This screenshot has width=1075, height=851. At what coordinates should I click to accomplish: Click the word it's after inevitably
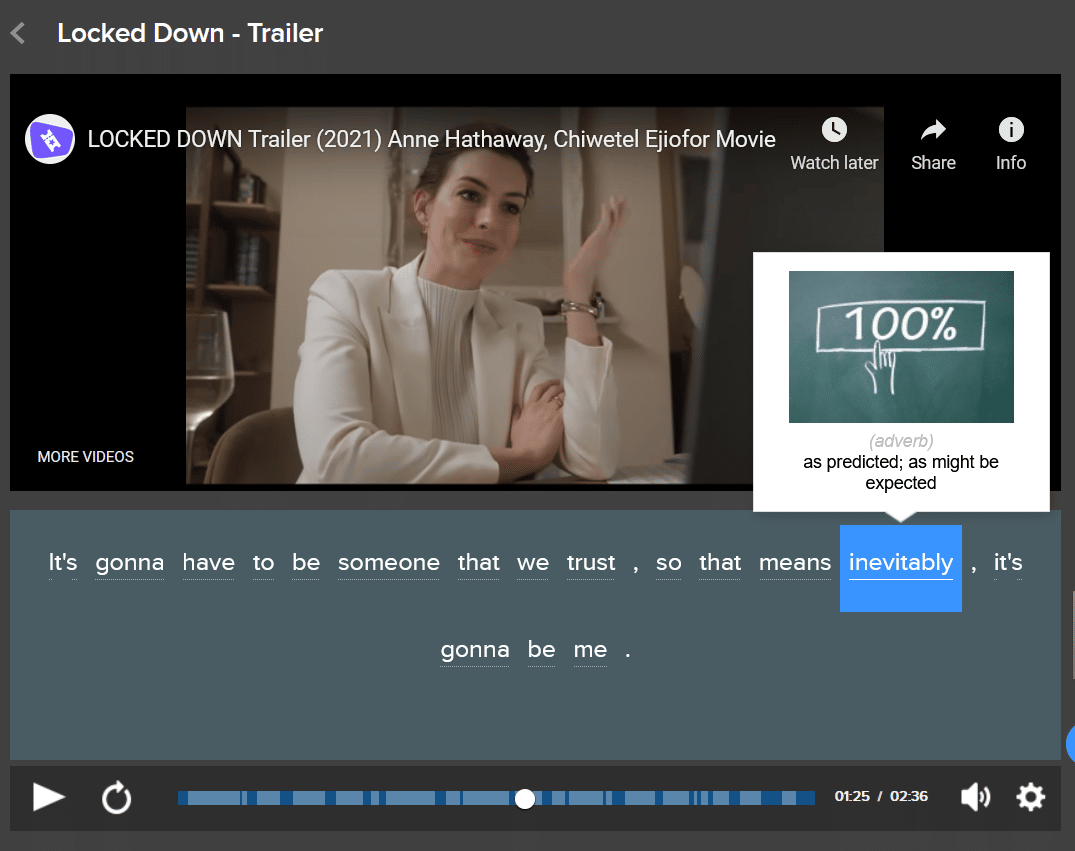click(1008, 563)
